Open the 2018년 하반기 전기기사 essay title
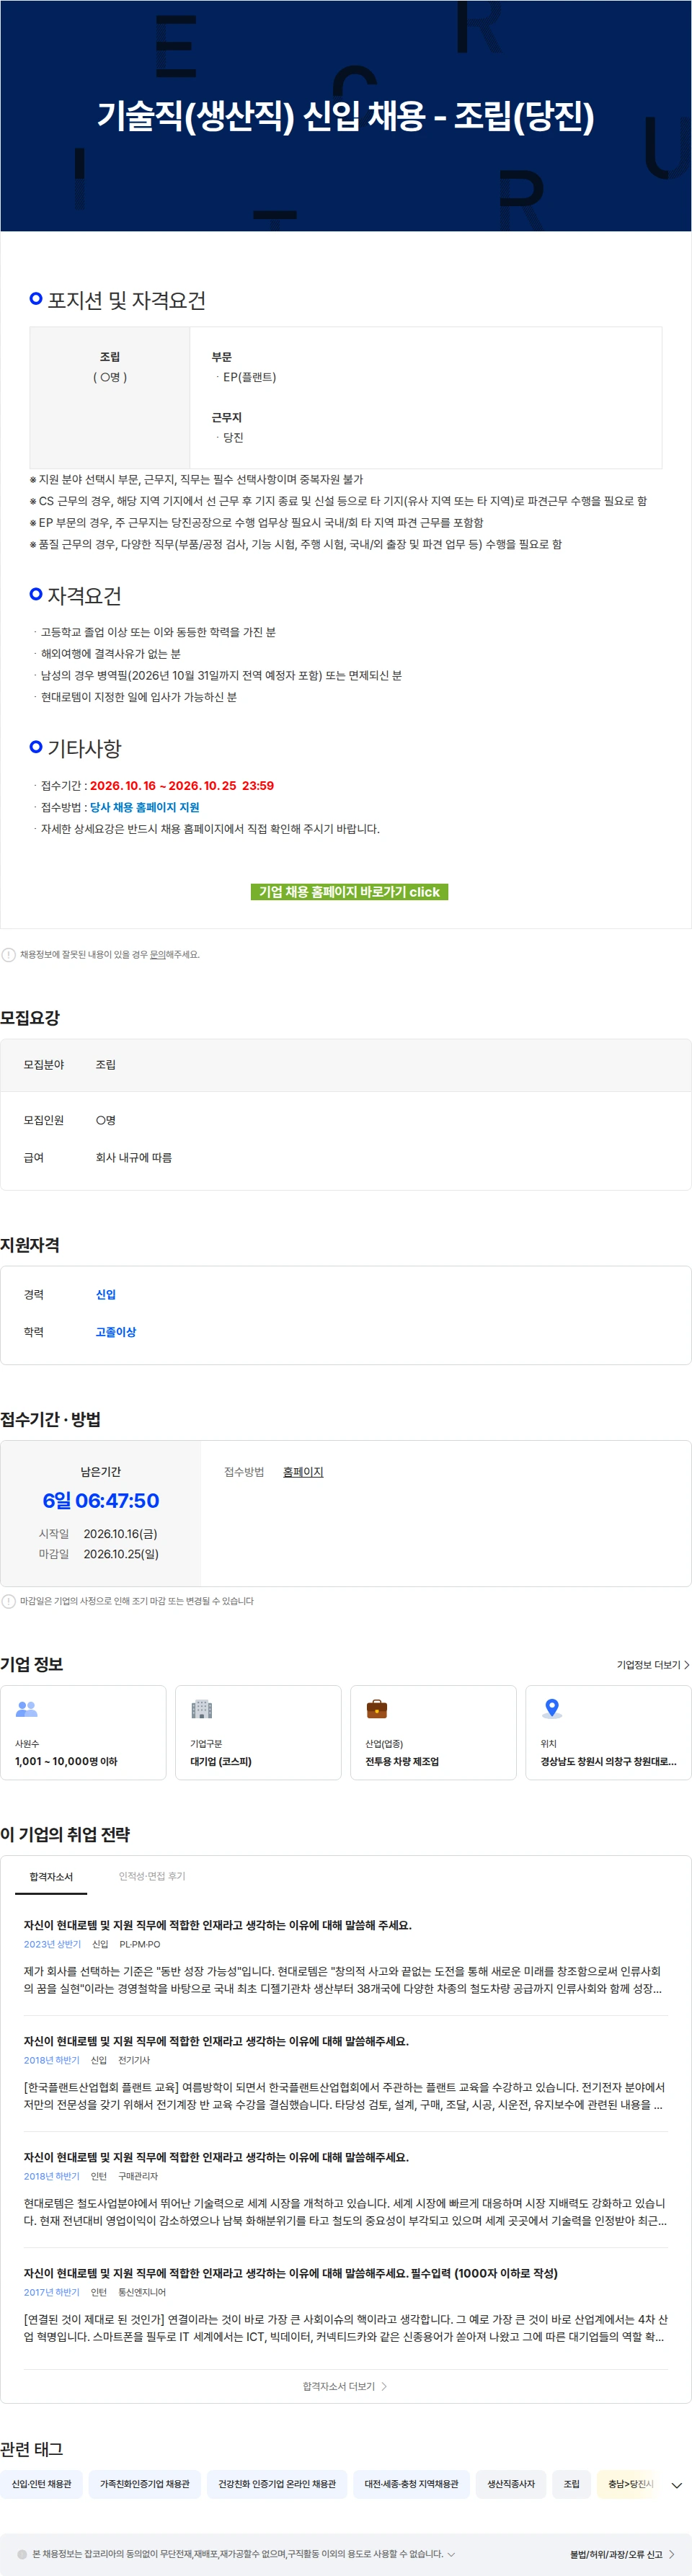The width and height of the screenshot is (692, 2576). point(216,2042)
